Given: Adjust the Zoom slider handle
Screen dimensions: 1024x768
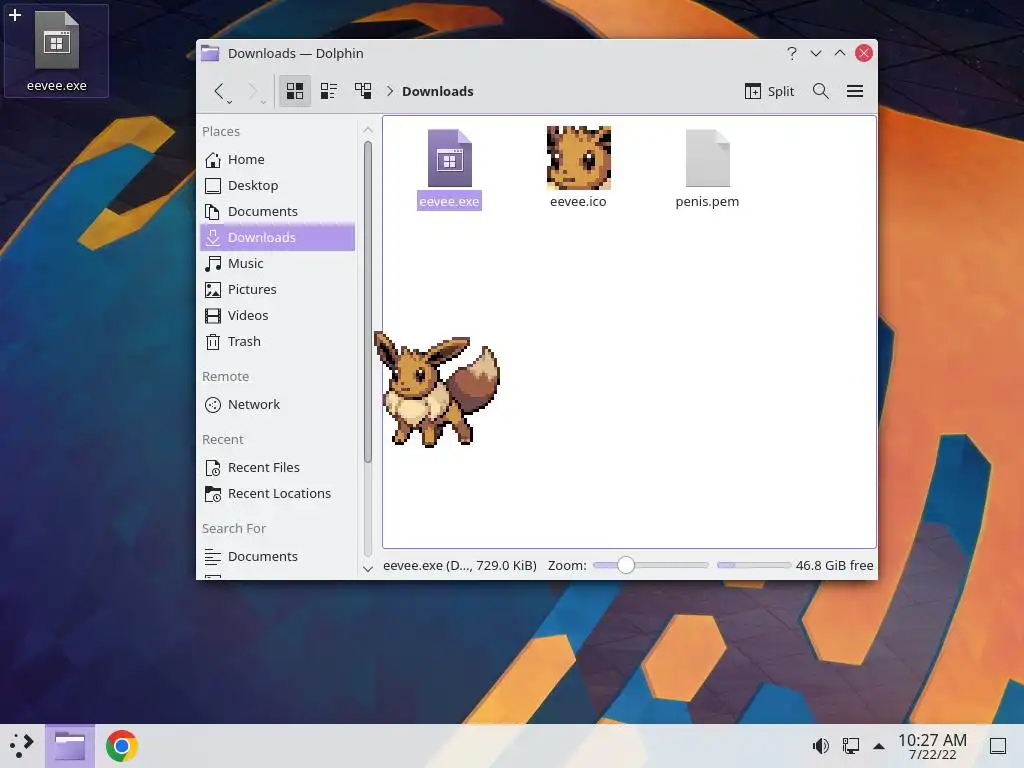Looking at the screenshot, I should click(x=626, y=565).
